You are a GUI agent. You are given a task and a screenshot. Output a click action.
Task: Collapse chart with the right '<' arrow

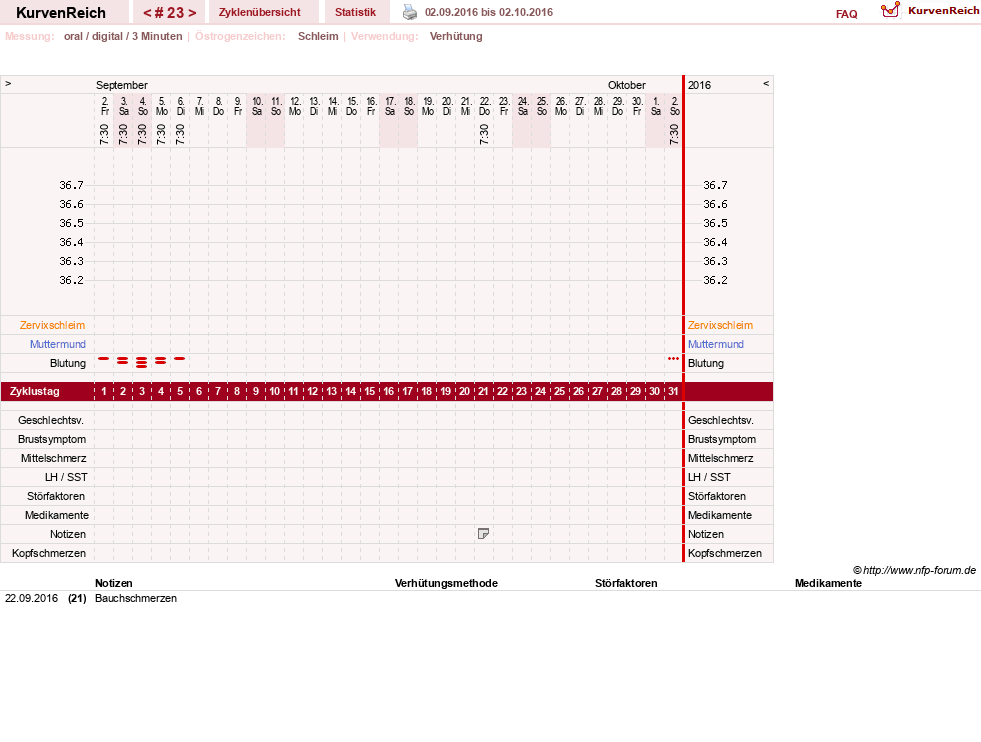pos(766,83)
